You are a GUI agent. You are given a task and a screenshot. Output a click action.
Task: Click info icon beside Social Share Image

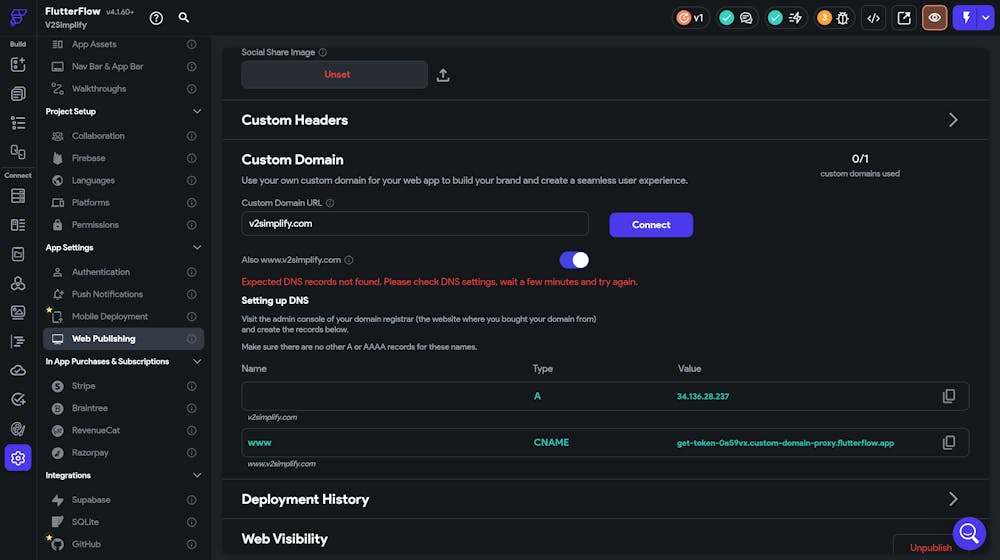[x=323, y=52]
